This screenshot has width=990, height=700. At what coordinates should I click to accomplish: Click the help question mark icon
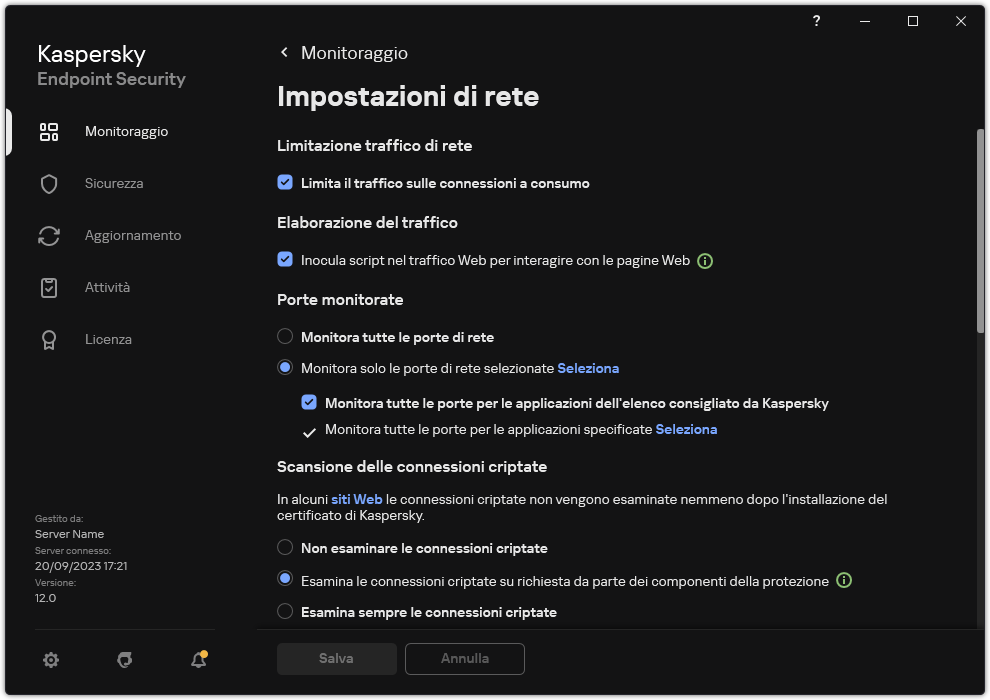click(816, 21)
